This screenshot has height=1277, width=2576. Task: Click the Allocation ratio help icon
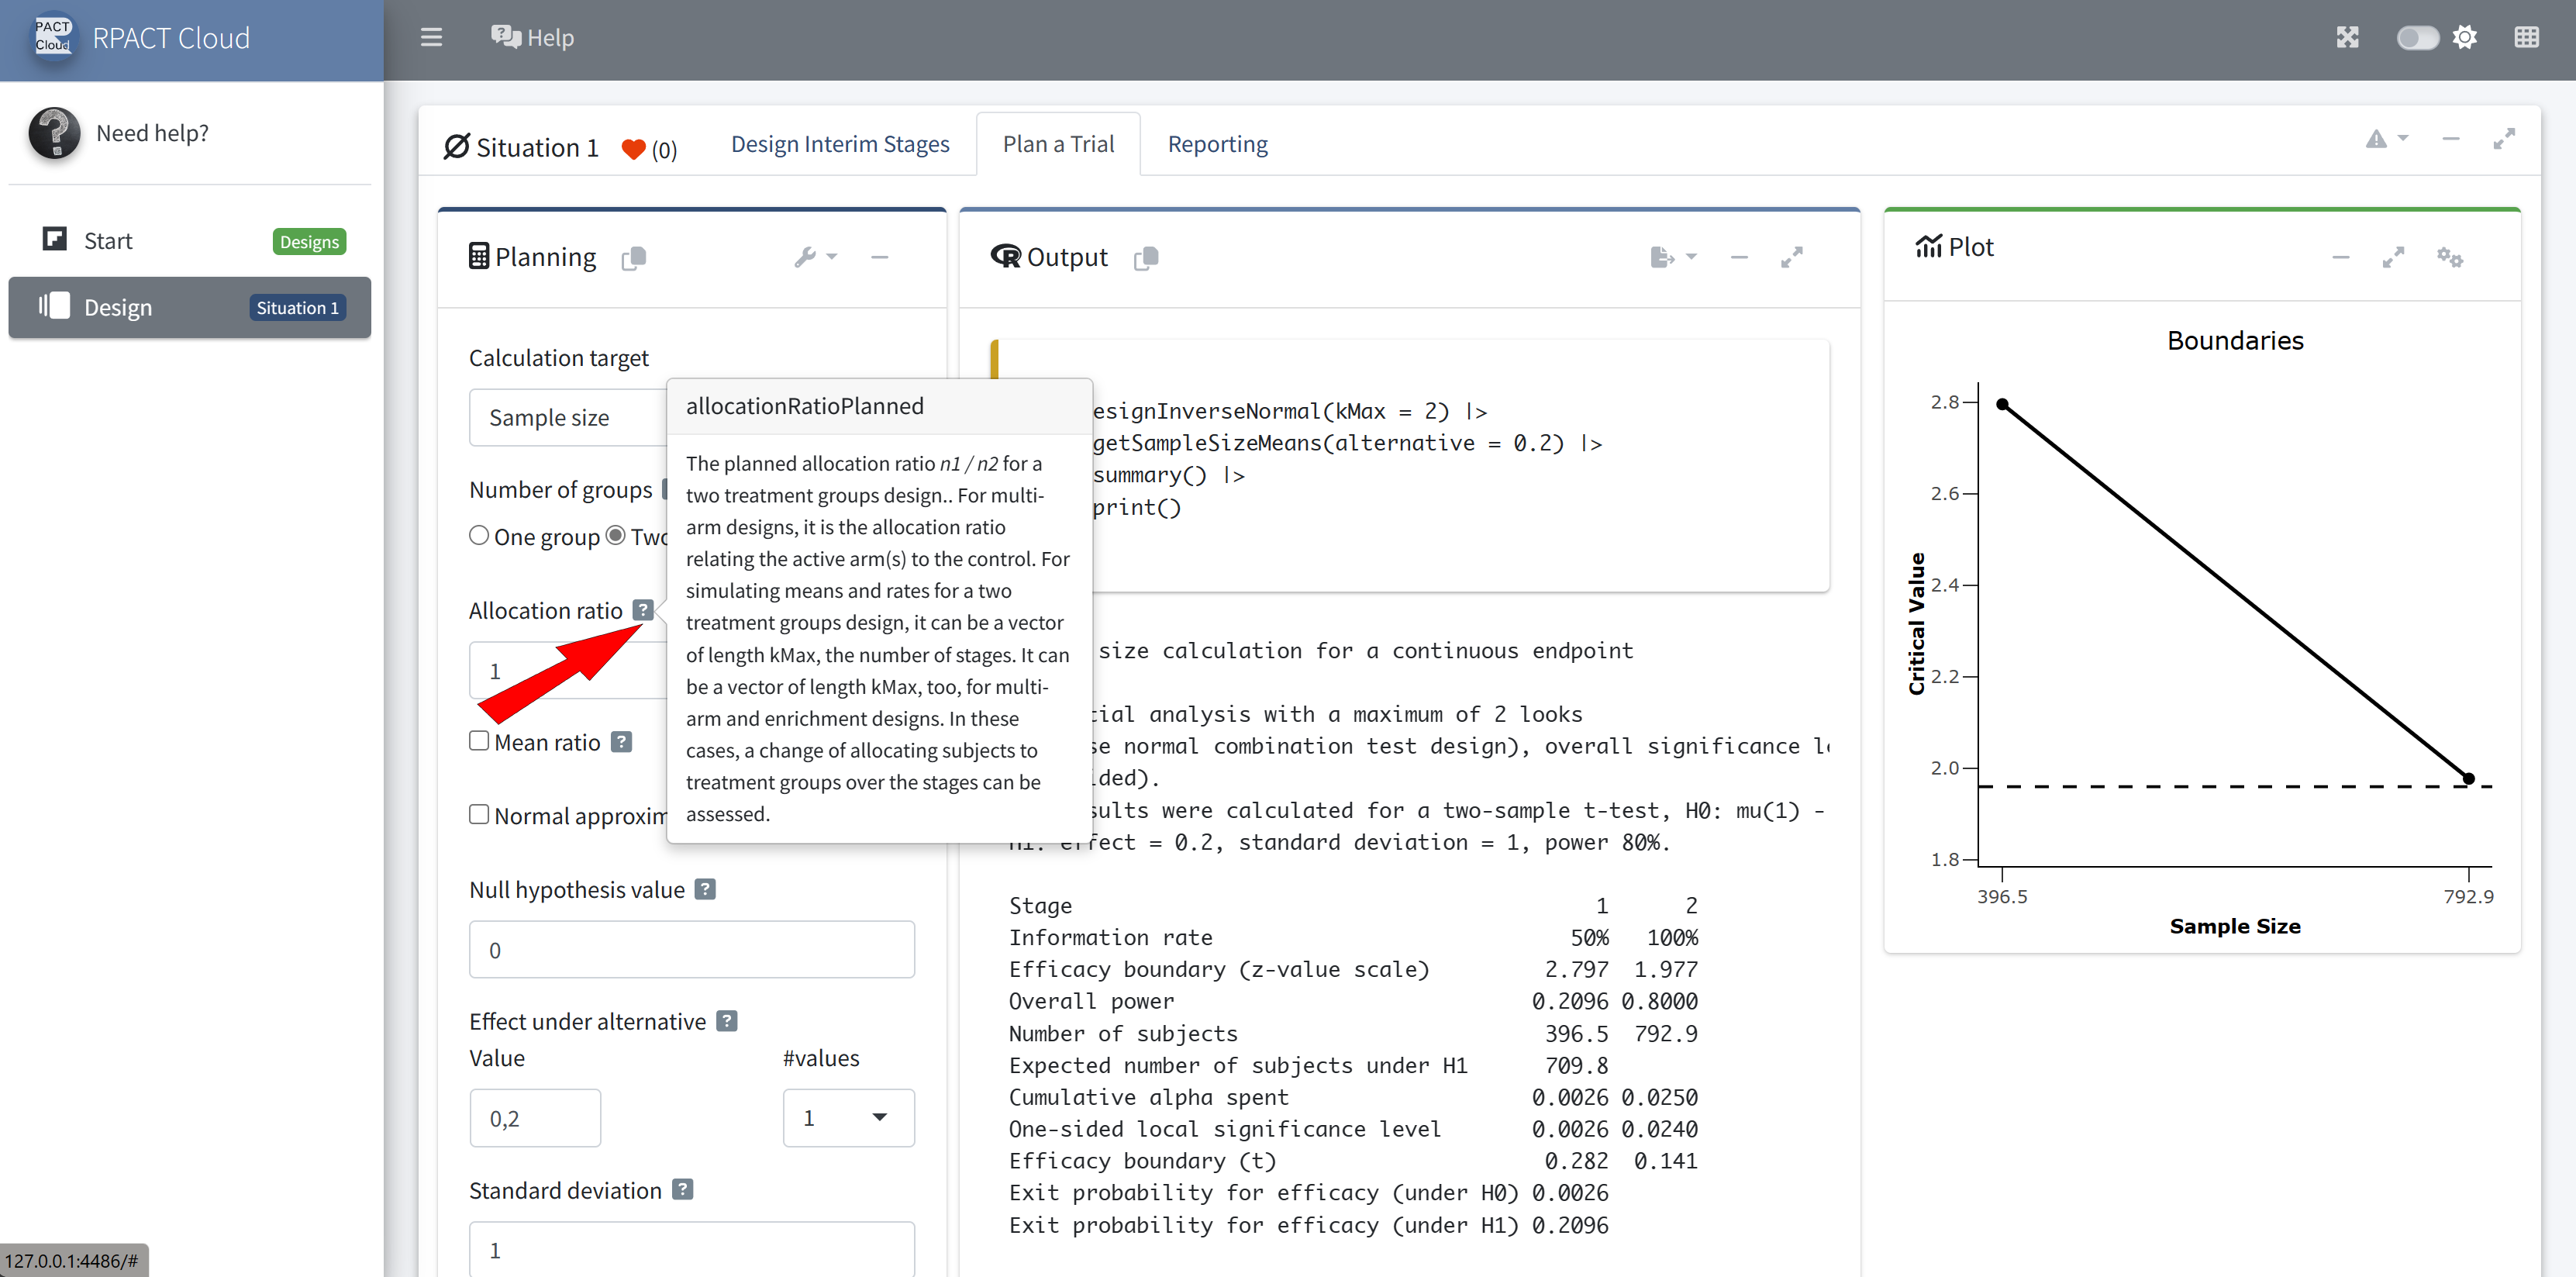(x=643, y=610)
